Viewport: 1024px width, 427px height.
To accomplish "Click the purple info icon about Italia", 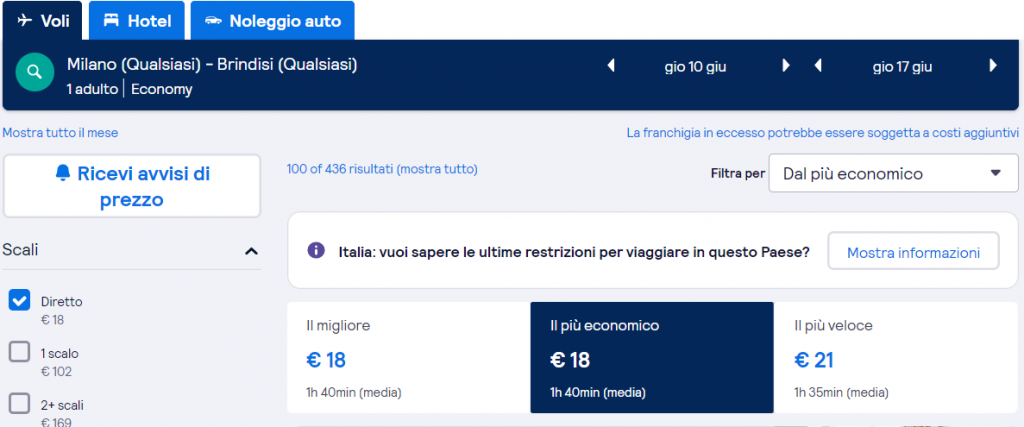I will coord(316,250).
